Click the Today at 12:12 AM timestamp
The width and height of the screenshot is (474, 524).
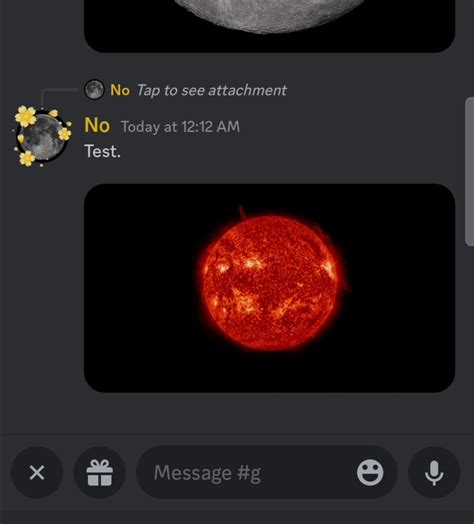tap(180, 127)
